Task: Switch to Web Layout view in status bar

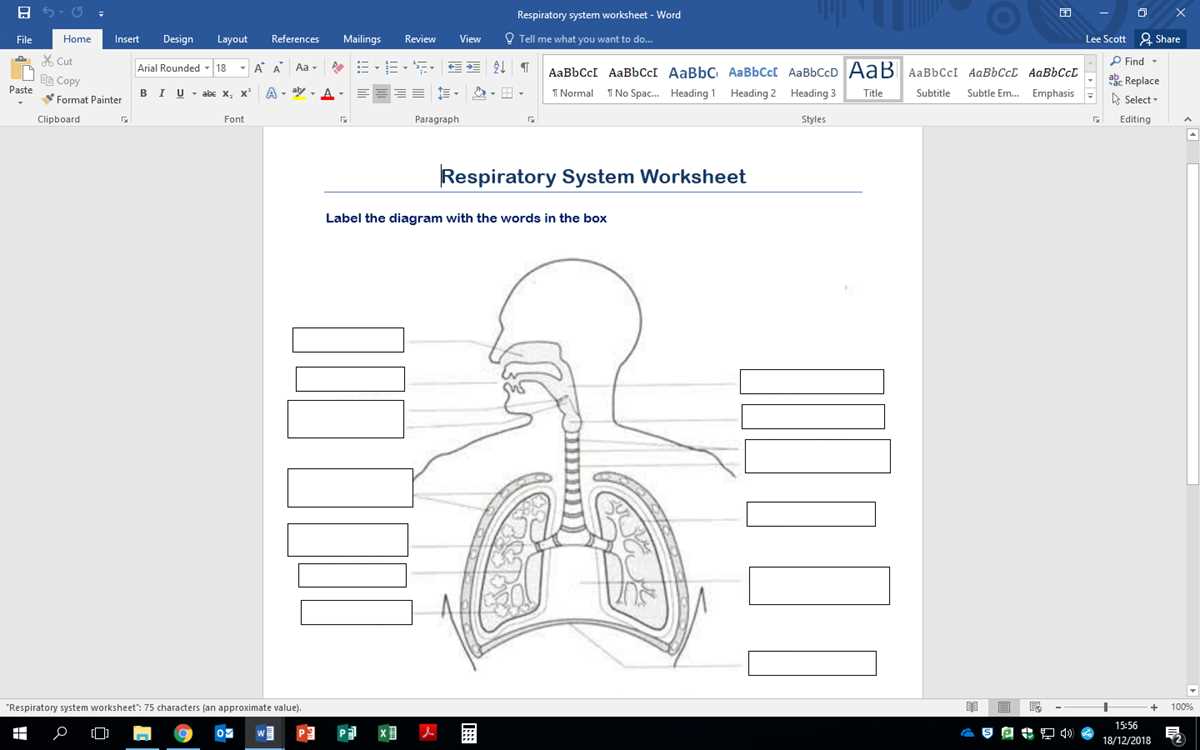Action: click(x=1036, y=707)
